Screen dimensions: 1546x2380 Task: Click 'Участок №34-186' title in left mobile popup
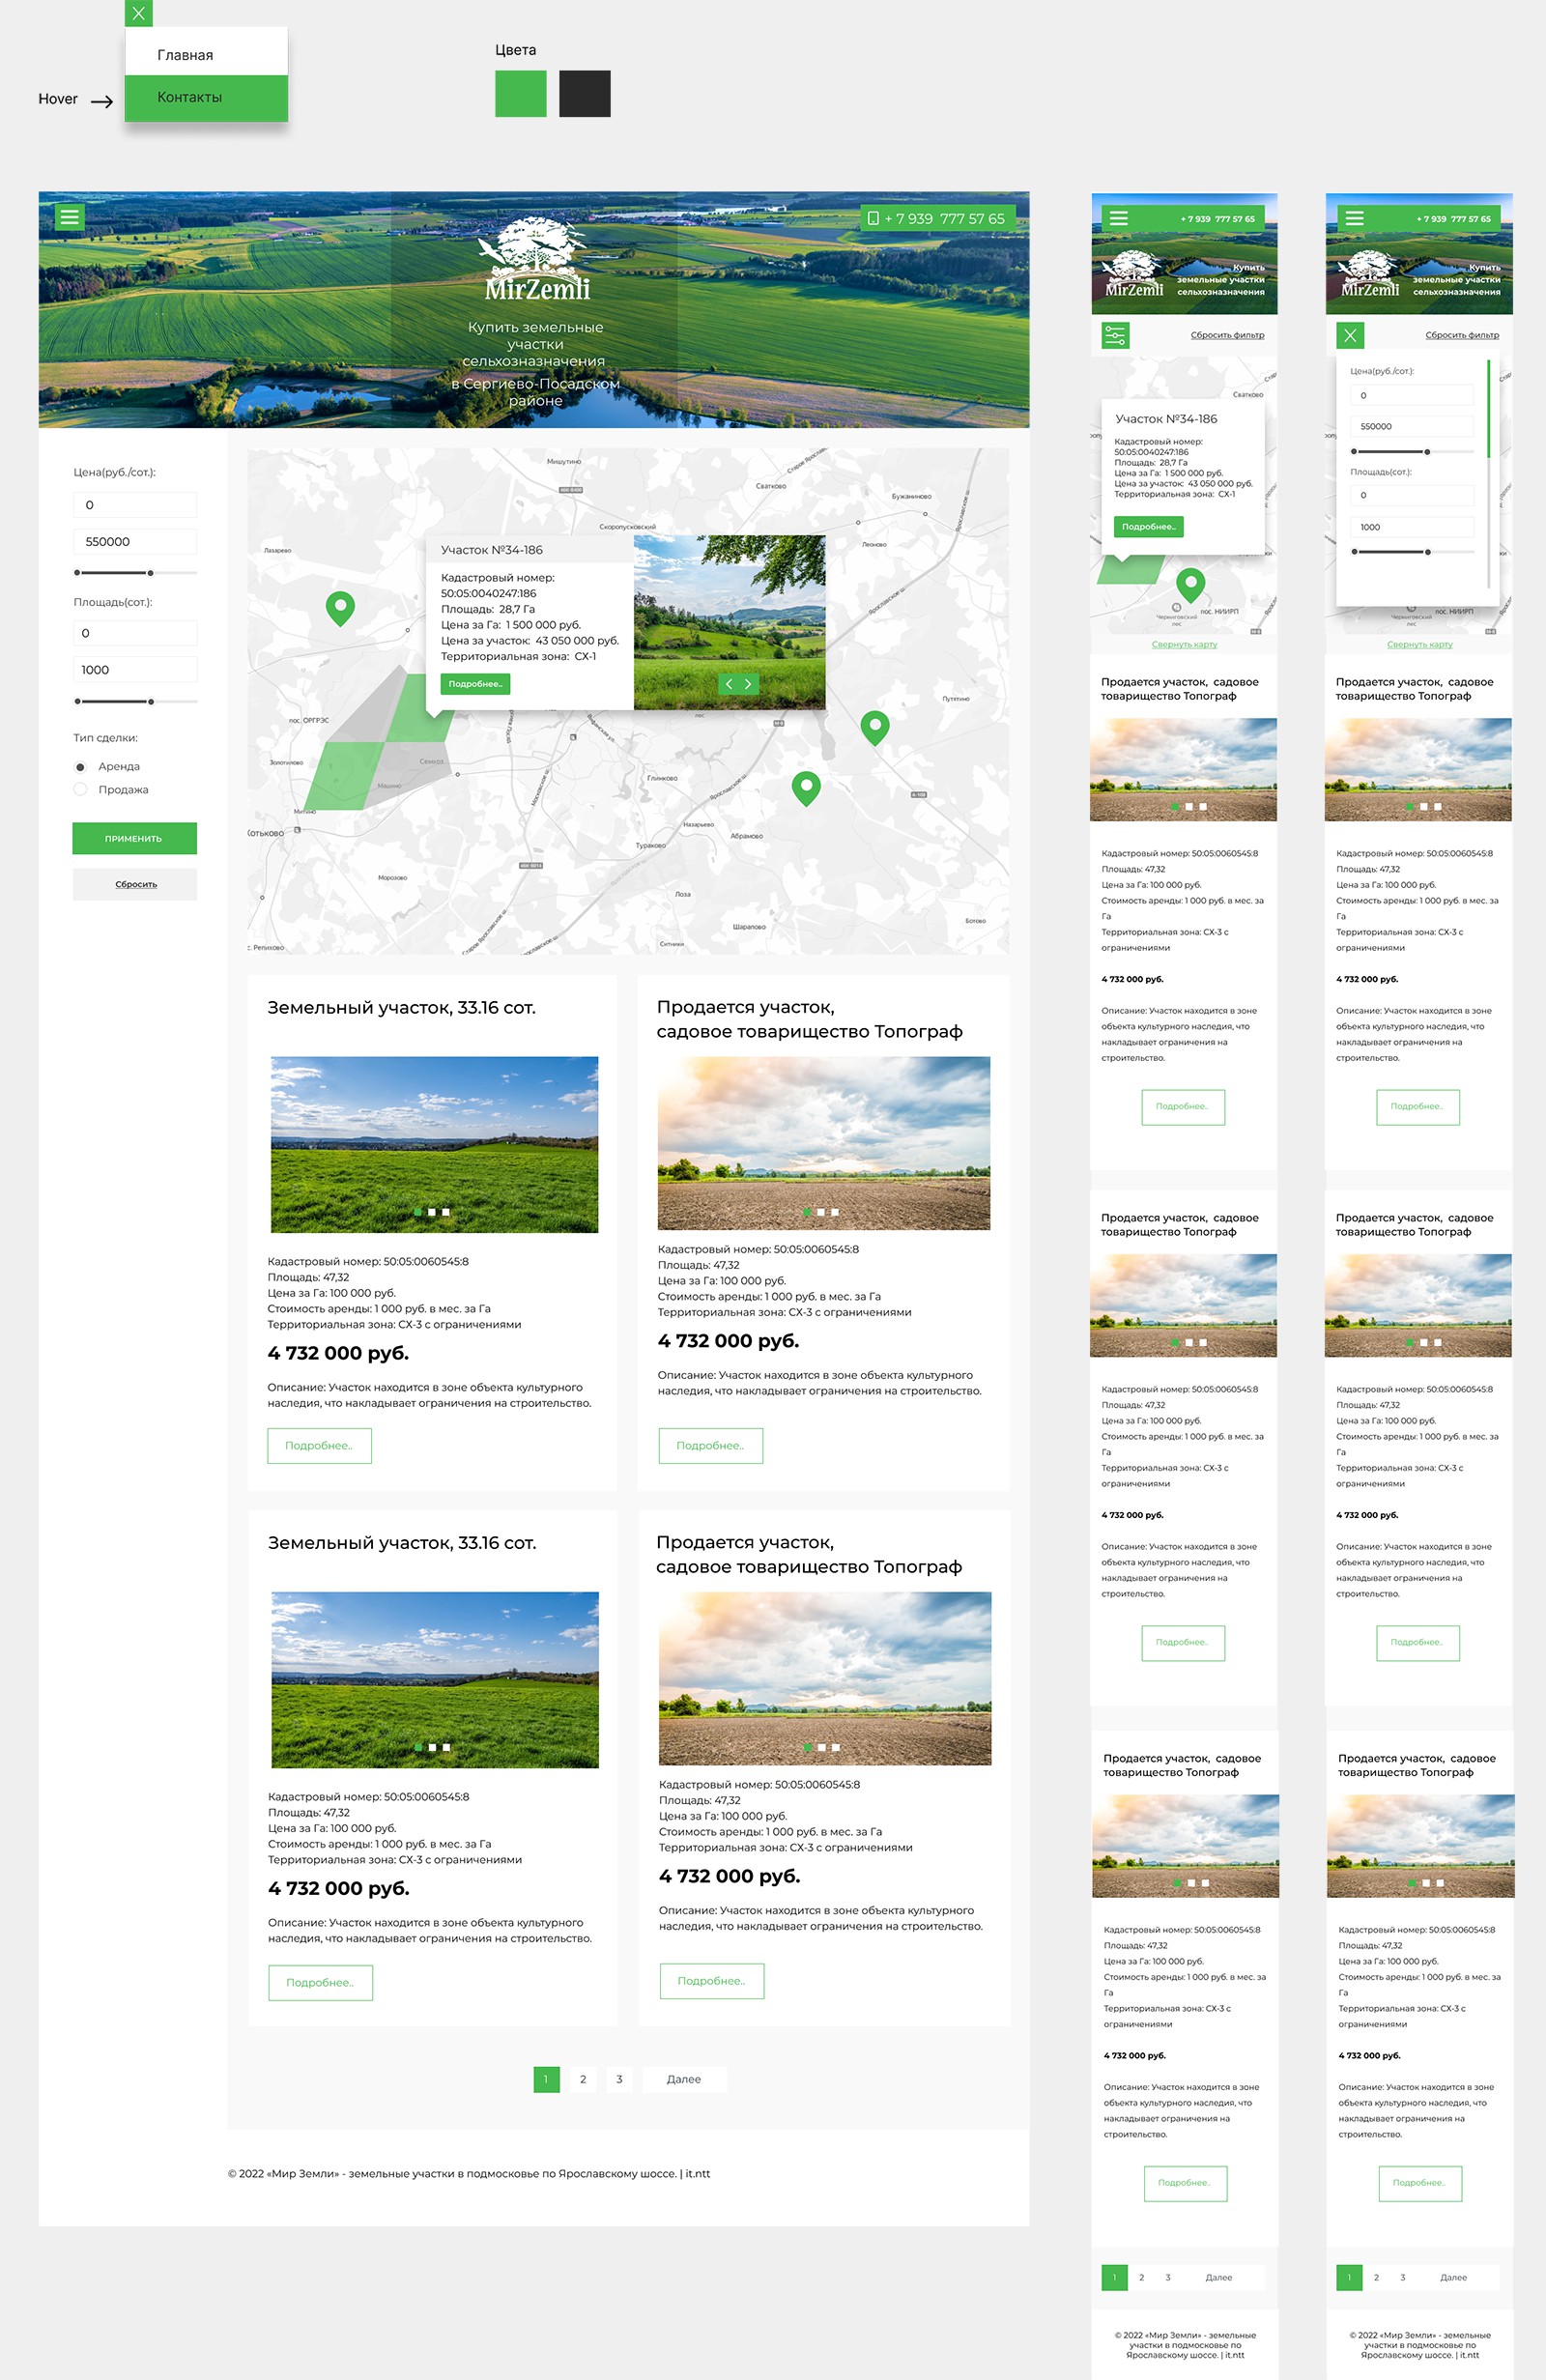coord(1166,419)
